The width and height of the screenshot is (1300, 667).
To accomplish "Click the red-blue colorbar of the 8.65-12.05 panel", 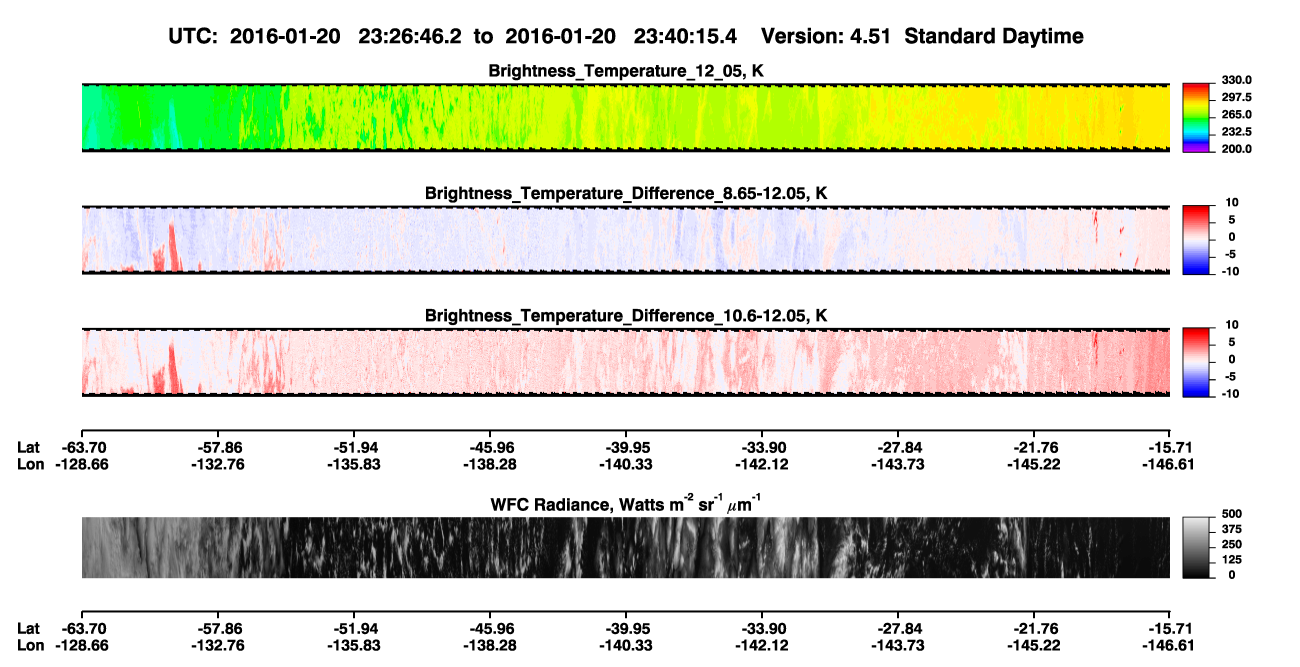I will [1197, 239].
